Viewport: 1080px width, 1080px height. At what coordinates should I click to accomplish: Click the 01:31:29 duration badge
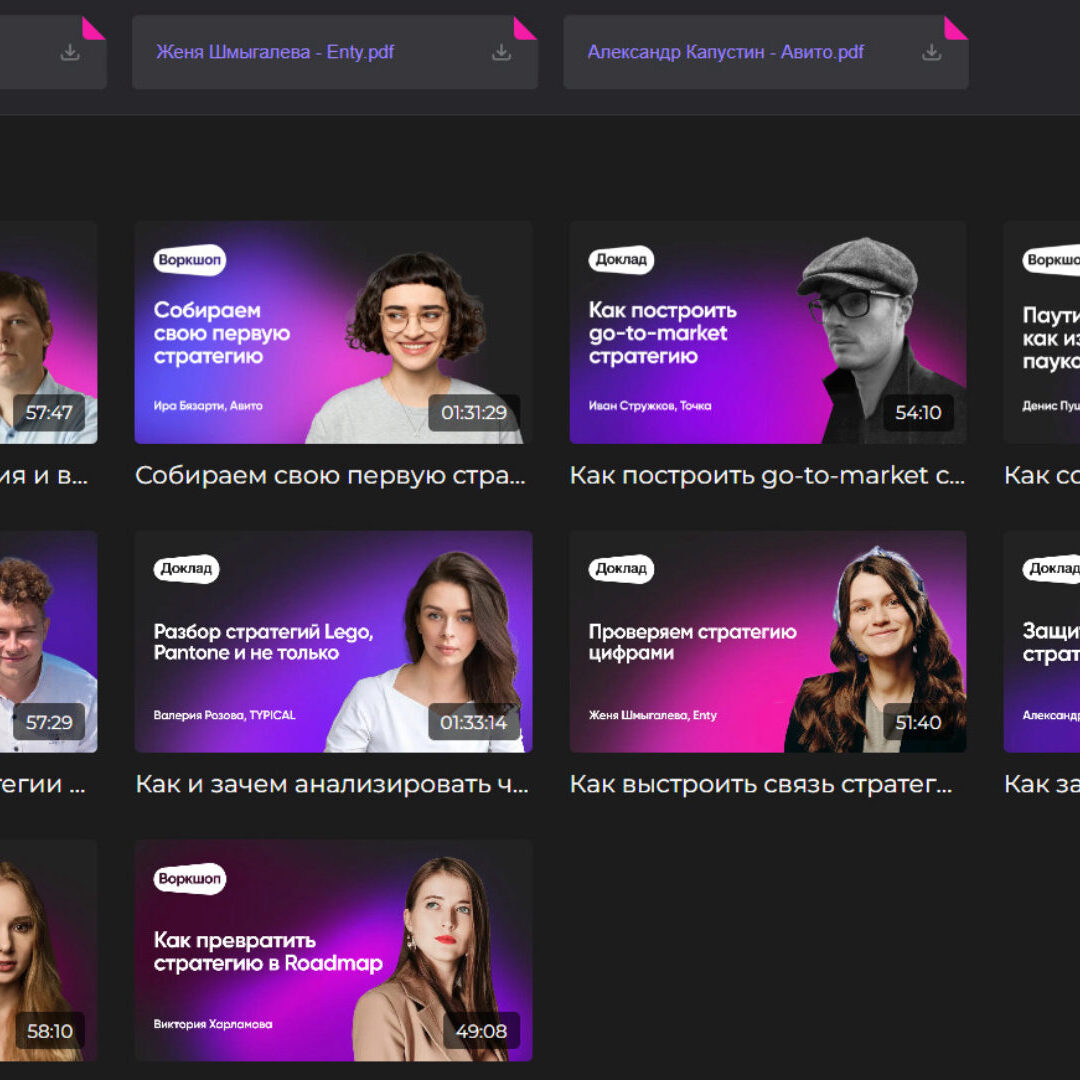tap(474, 413)
